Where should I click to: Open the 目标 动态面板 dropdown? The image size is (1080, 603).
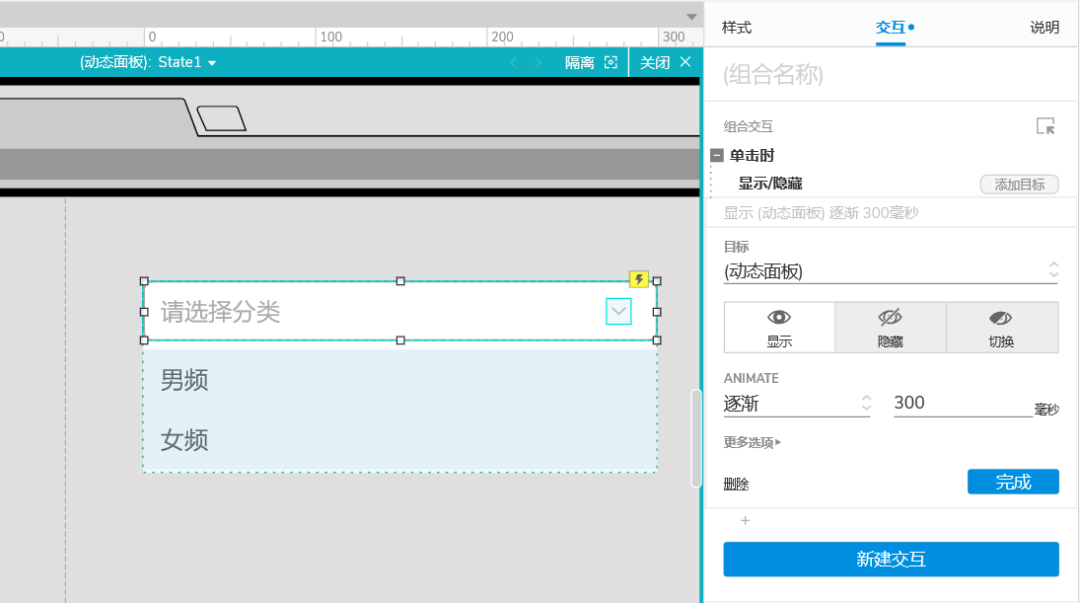pos(891,272)
